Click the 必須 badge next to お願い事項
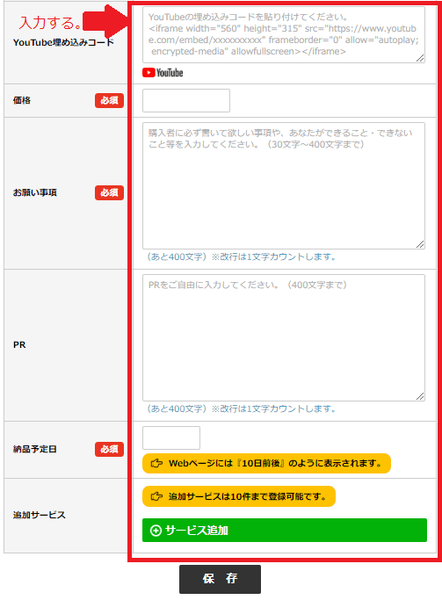 [x=109, y=193]
